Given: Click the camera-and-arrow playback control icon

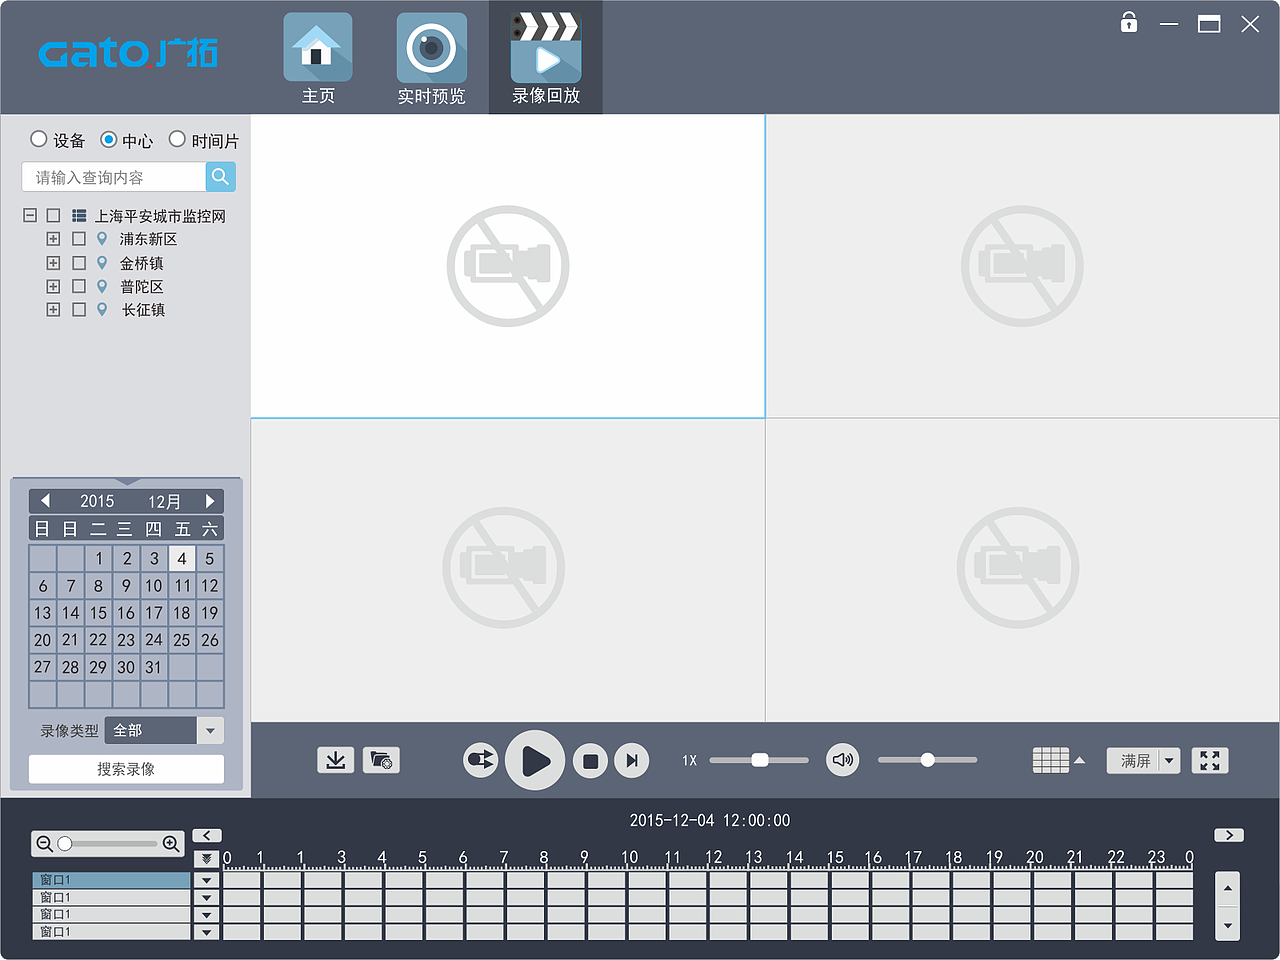Looking at the screenshot, I should click(x=481, y=761).
